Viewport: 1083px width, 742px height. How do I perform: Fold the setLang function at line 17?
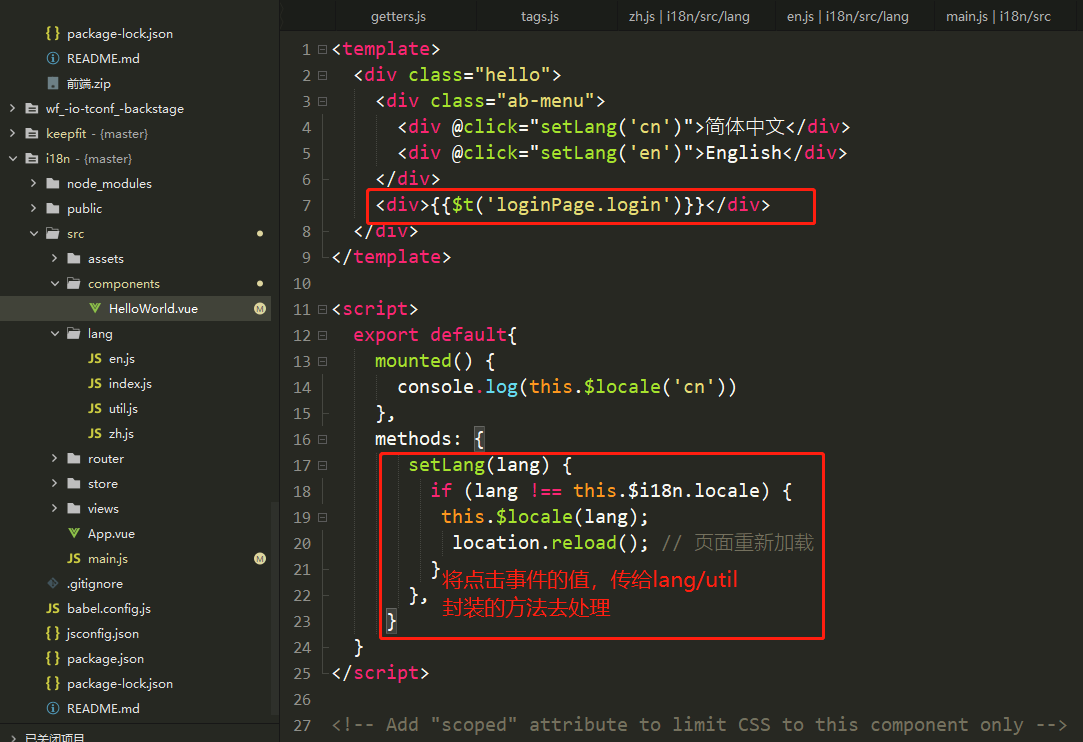click(322, 466)
